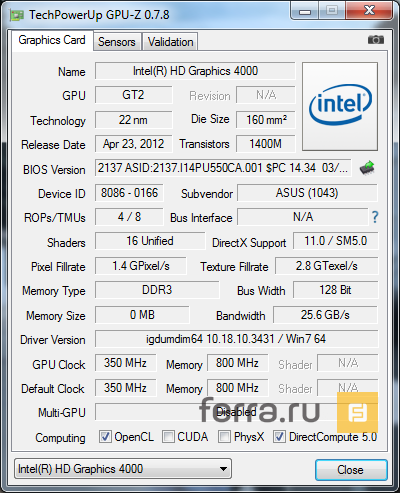Toggle the PhysX checkbox
This screenshot has height=493, width=400.
(x=224, y=437)
